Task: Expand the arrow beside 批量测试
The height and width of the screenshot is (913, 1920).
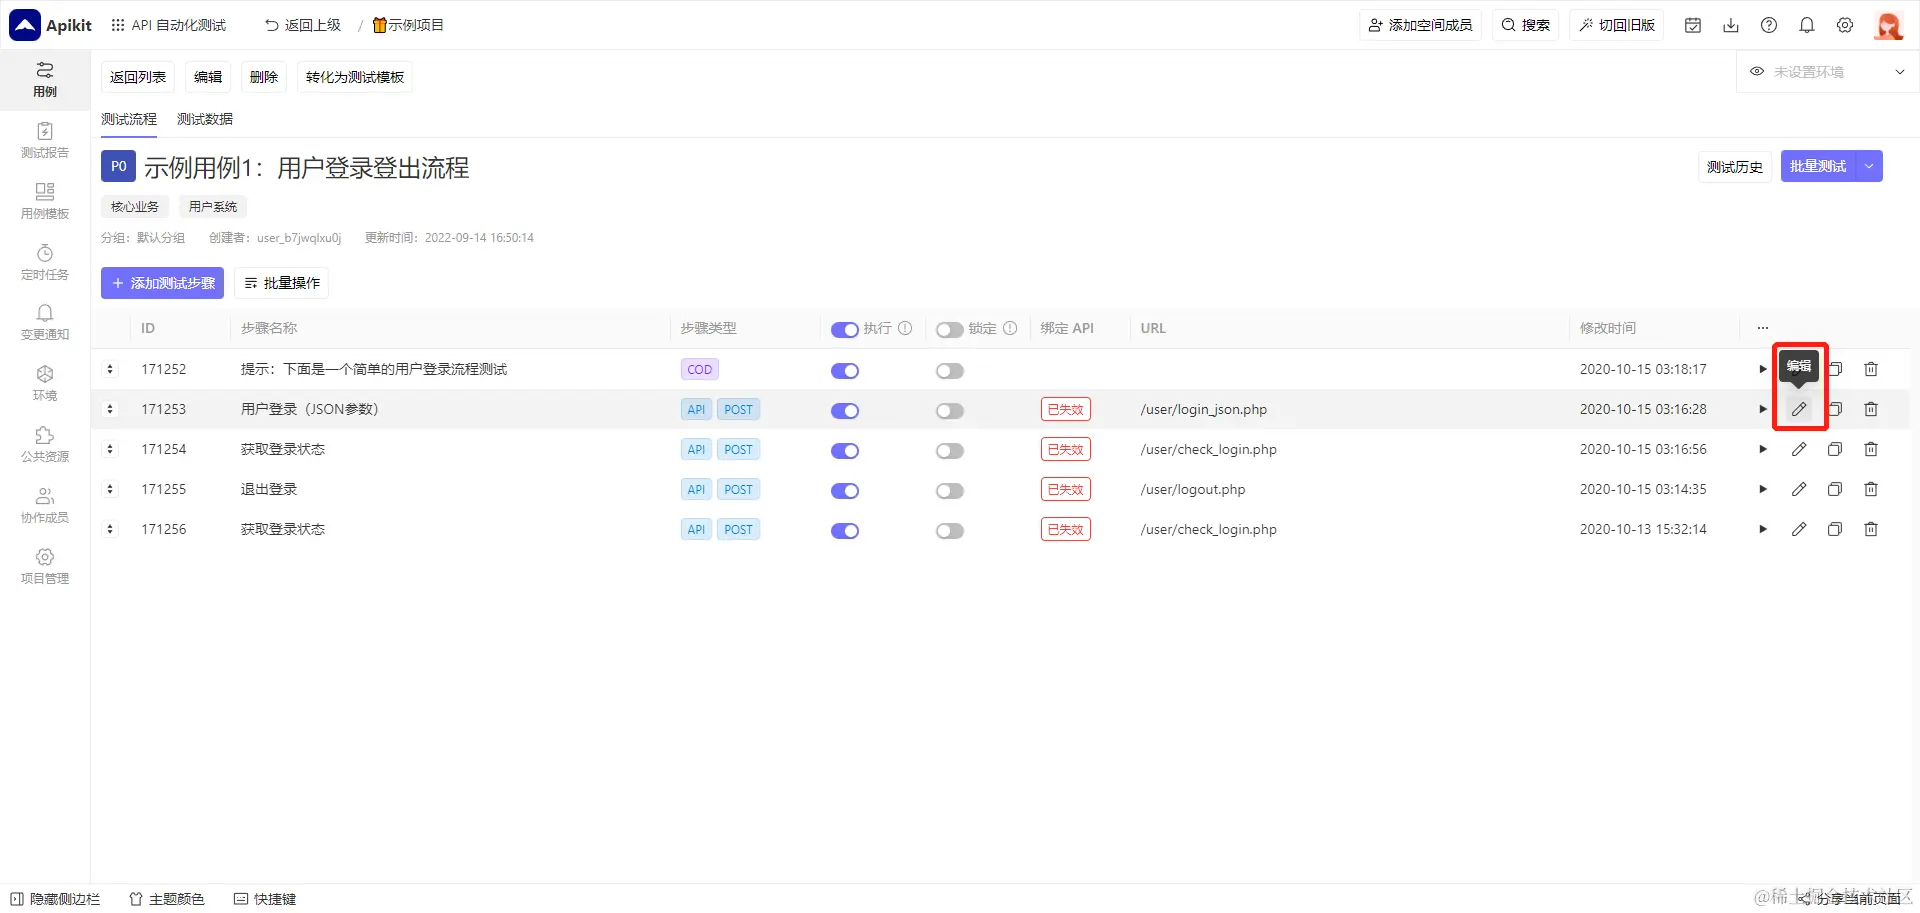Action: point(1869,166)
